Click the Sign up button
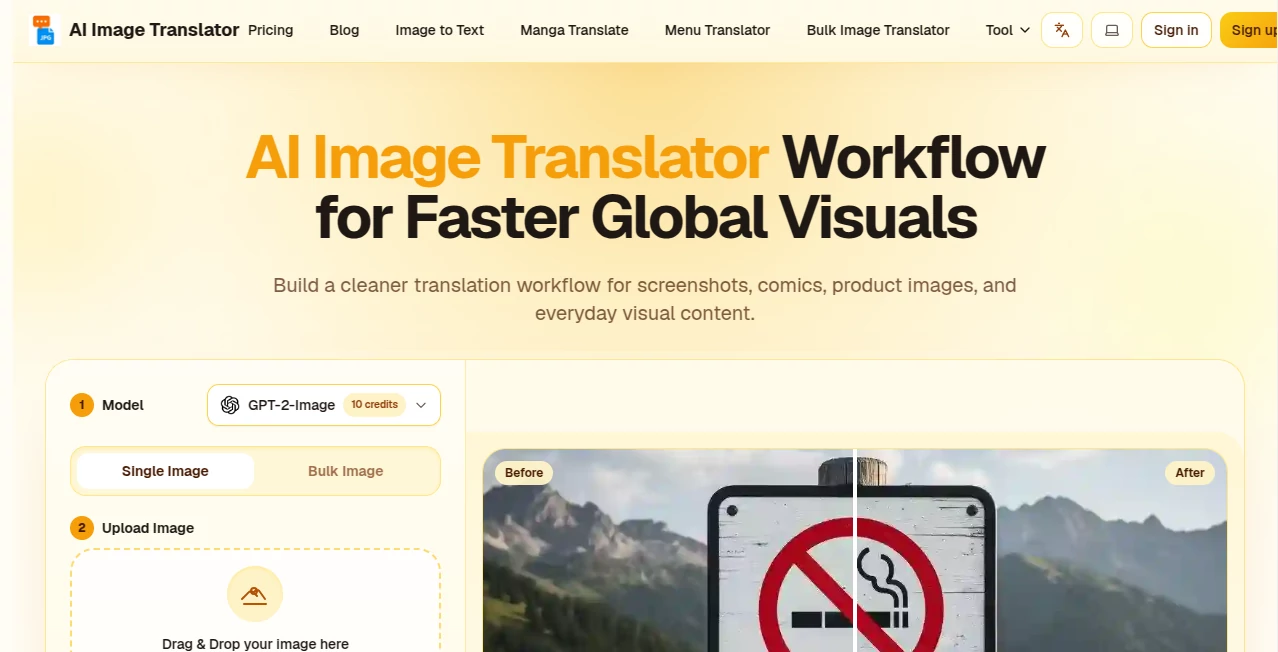 coord(1249,30)
